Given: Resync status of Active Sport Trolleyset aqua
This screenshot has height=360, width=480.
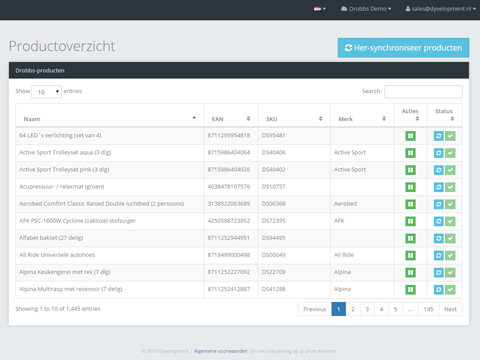Looking at the screenshot, I should [x=439, y=153].
